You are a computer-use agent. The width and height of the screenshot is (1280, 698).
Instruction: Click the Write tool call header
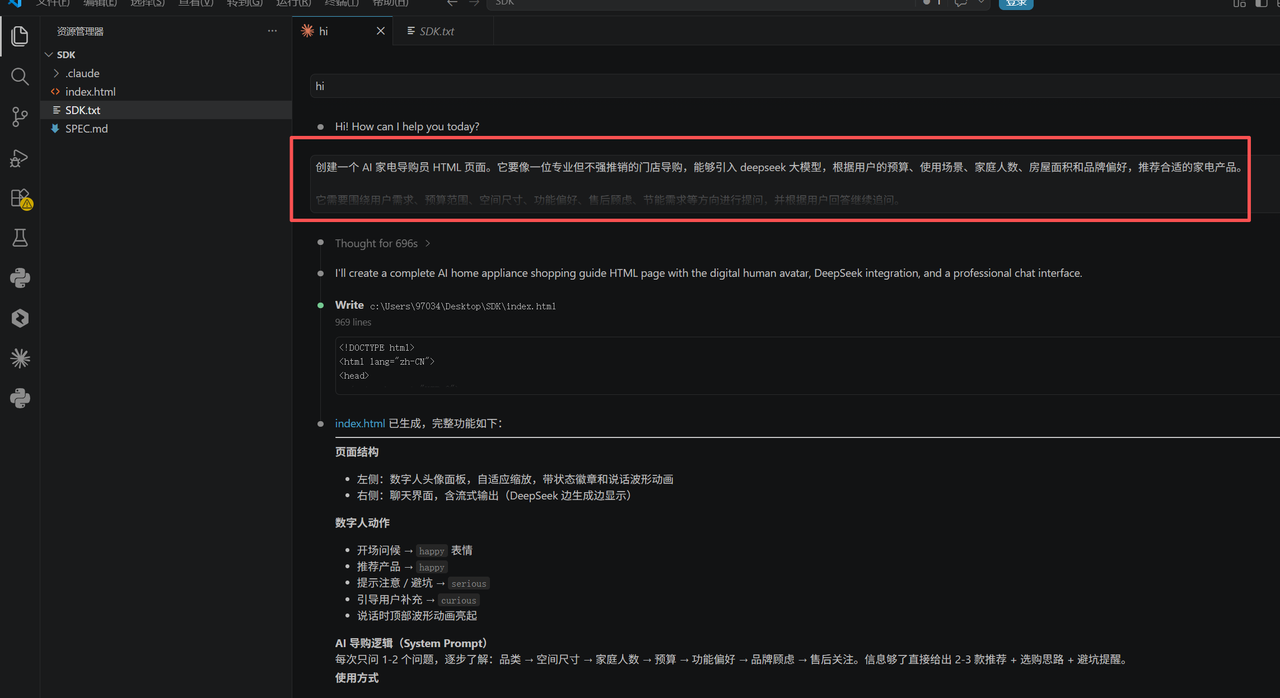coord(350,305)
